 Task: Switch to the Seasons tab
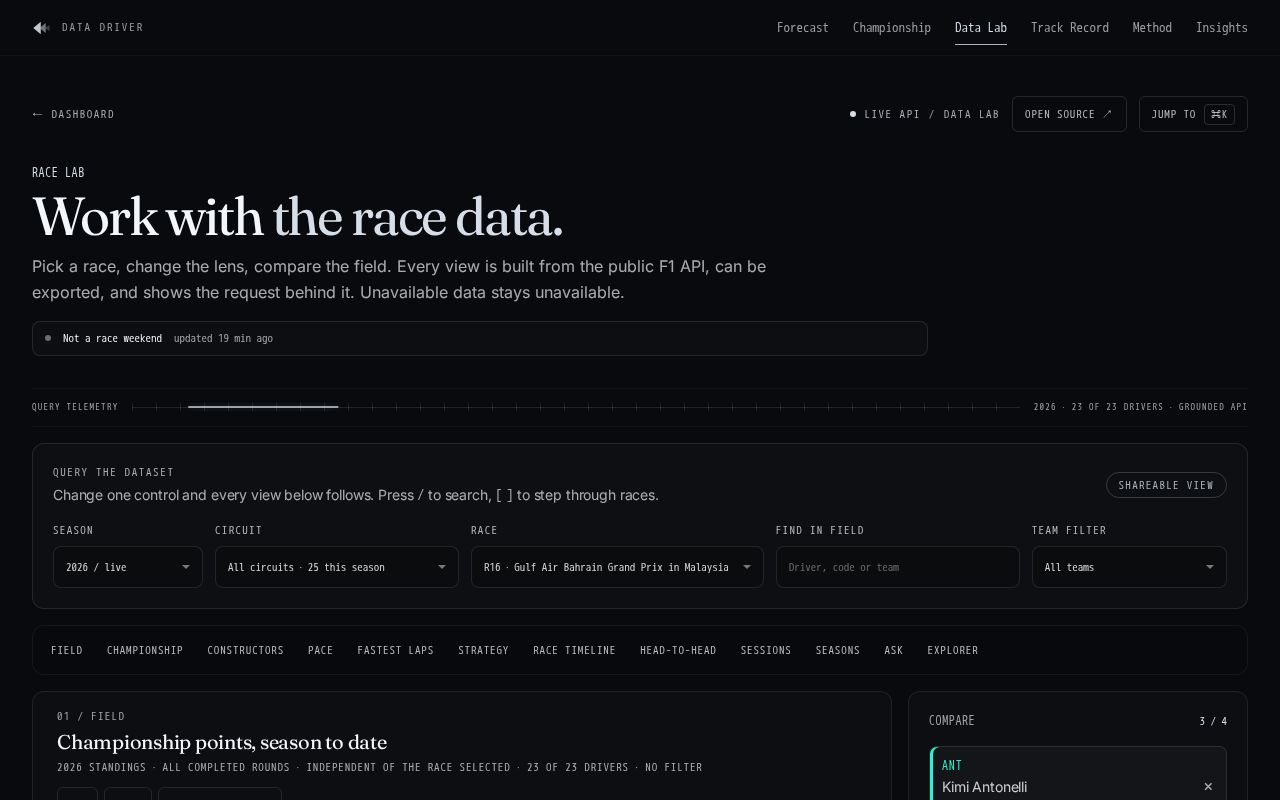[838, 650]
